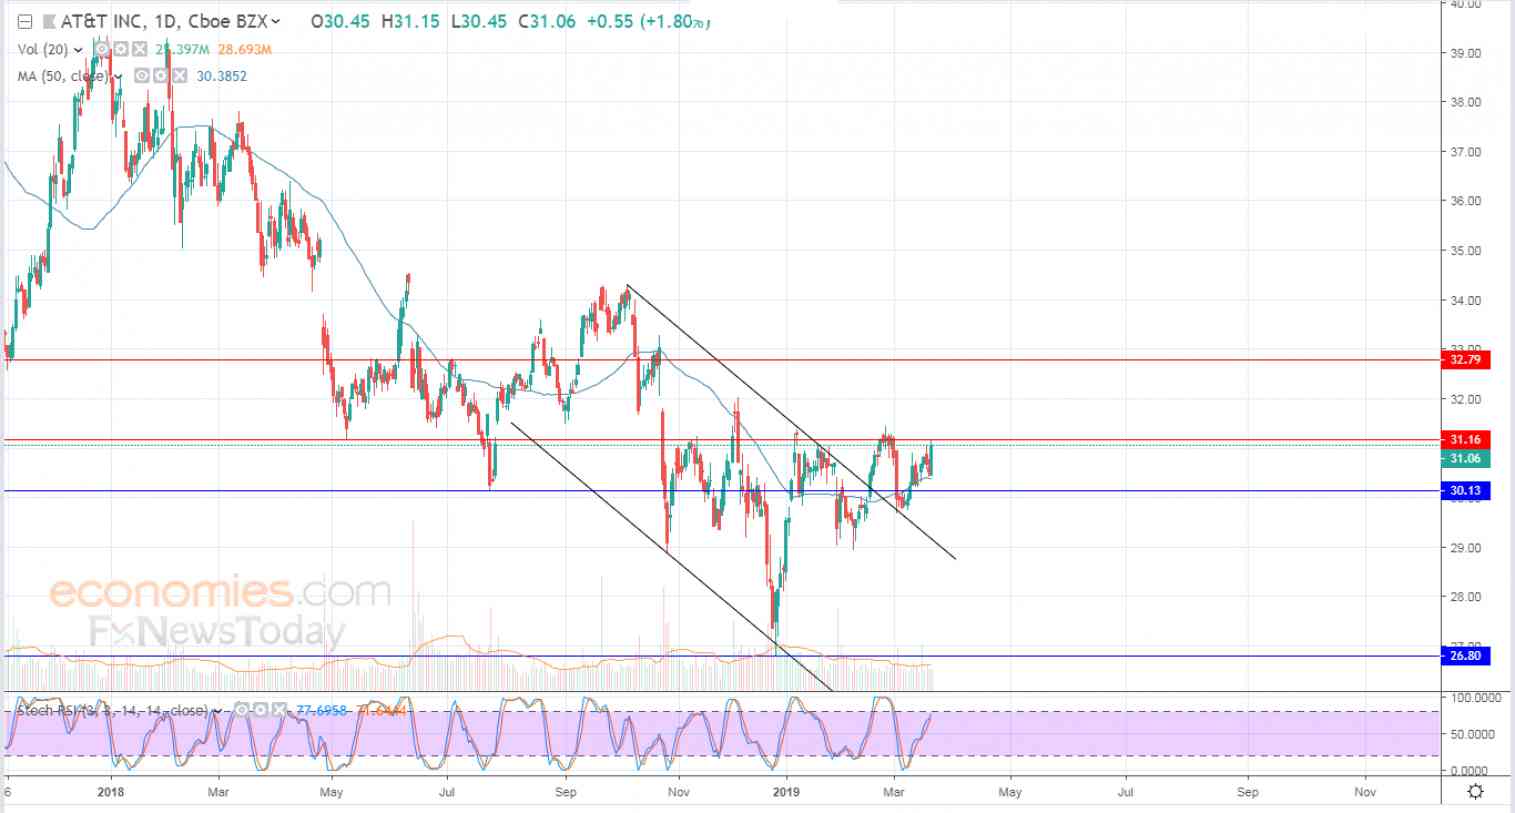Remove the Stoch RSI indicator with X icon
This screenshot has height=813, width=1515.
tap(280, 710)
